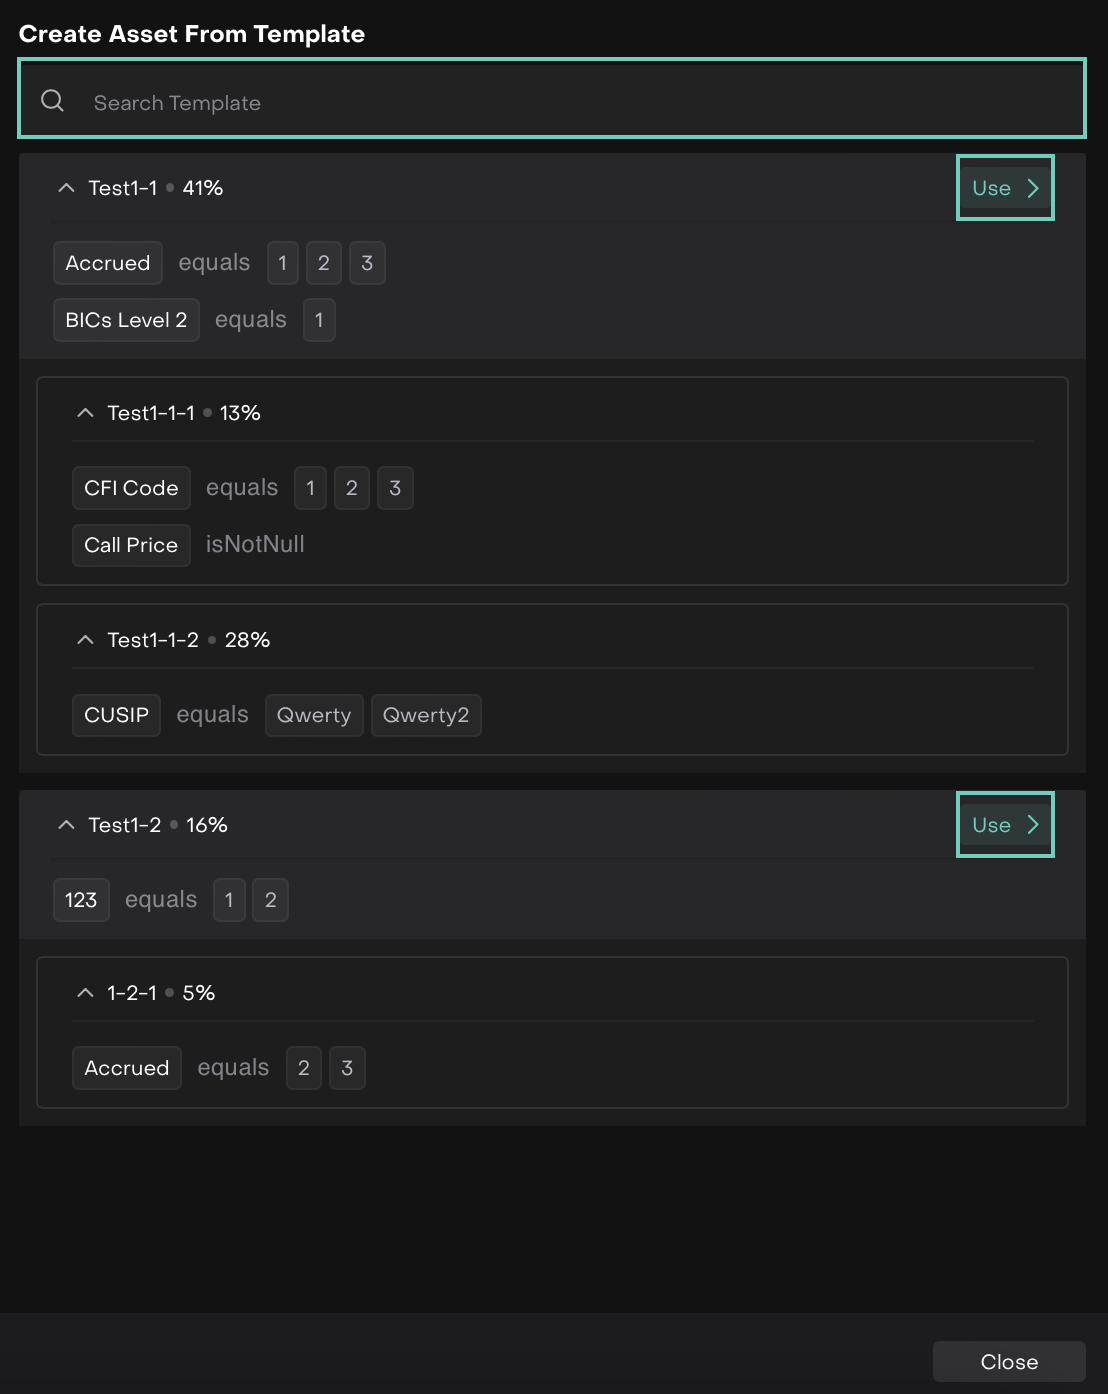
Task: Collapse the Test1-1-1 sub-template
Action: 85,413
